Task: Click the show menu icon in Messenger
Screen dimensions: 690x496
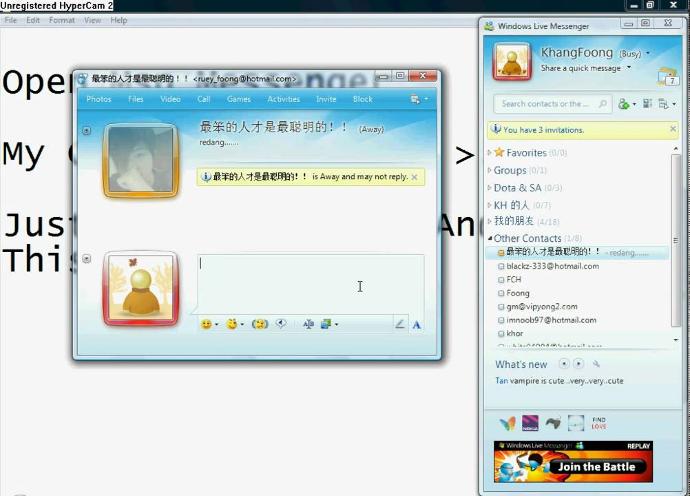Action: 664,104
